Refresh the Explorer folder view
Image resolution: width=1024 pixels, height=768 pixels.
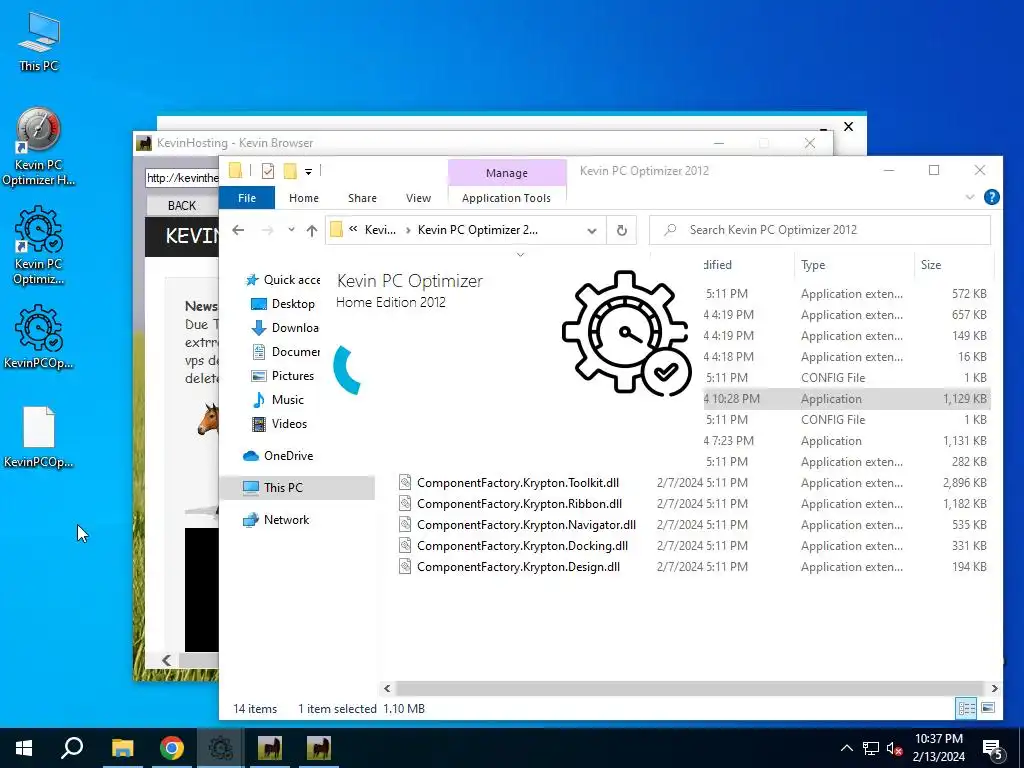coord(622,230)
